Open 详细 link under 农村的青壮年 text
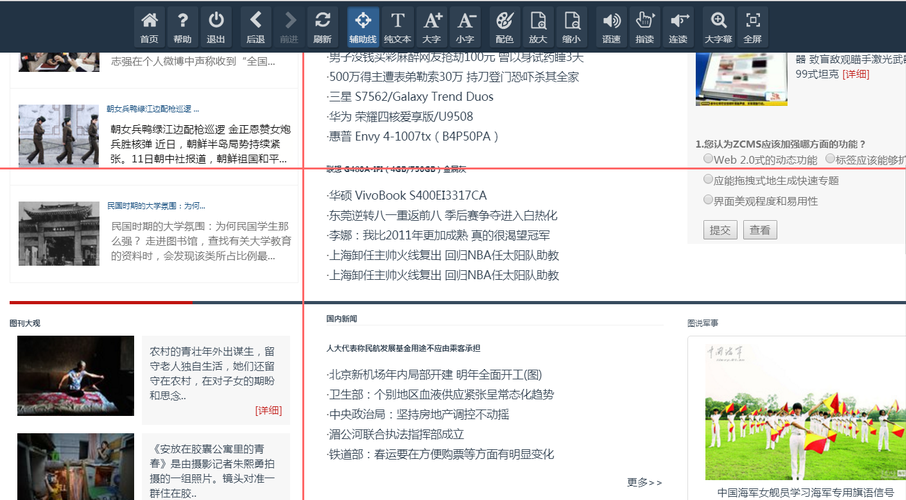Viewport: 906px width, 500px height. point(269,410)
